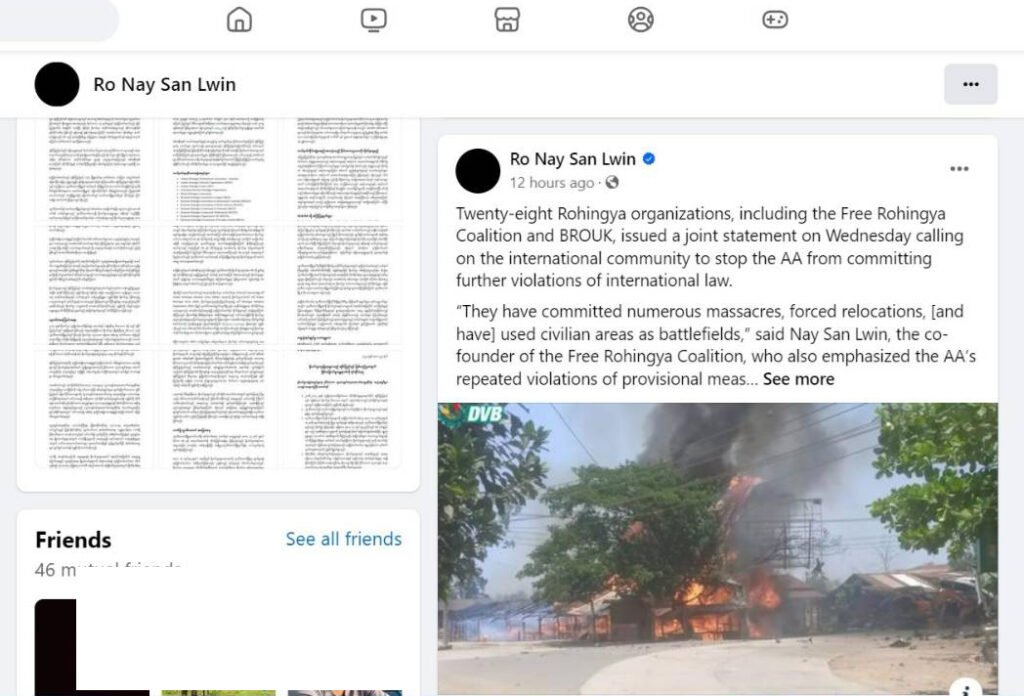Screen dimensions: 1024x696
Task: Open the first friend's thumbnail
Action: (92, 647)
